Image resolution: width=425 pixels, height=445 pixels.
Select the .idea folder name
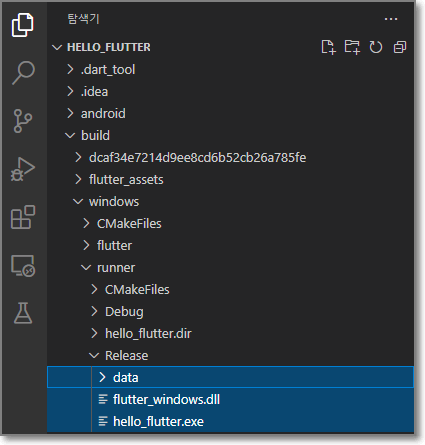[x=94, y=92]
